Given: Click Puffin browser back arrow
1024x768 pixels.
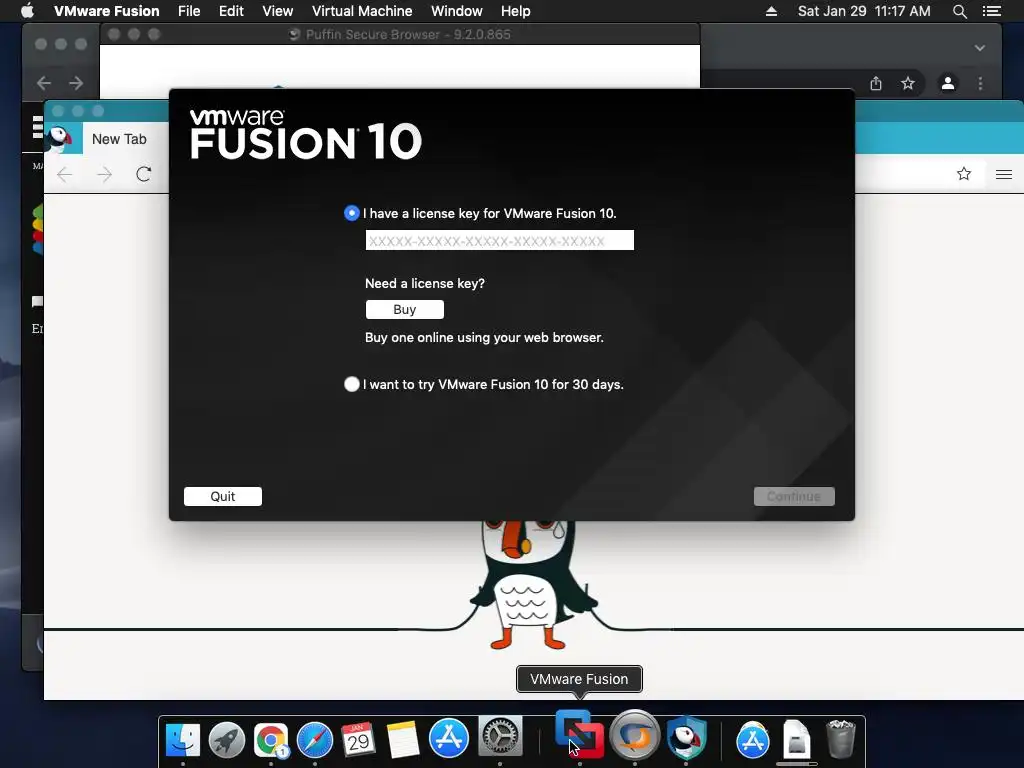Looking at the screenshot, I should pyautogui.click(x=65, y=174).
